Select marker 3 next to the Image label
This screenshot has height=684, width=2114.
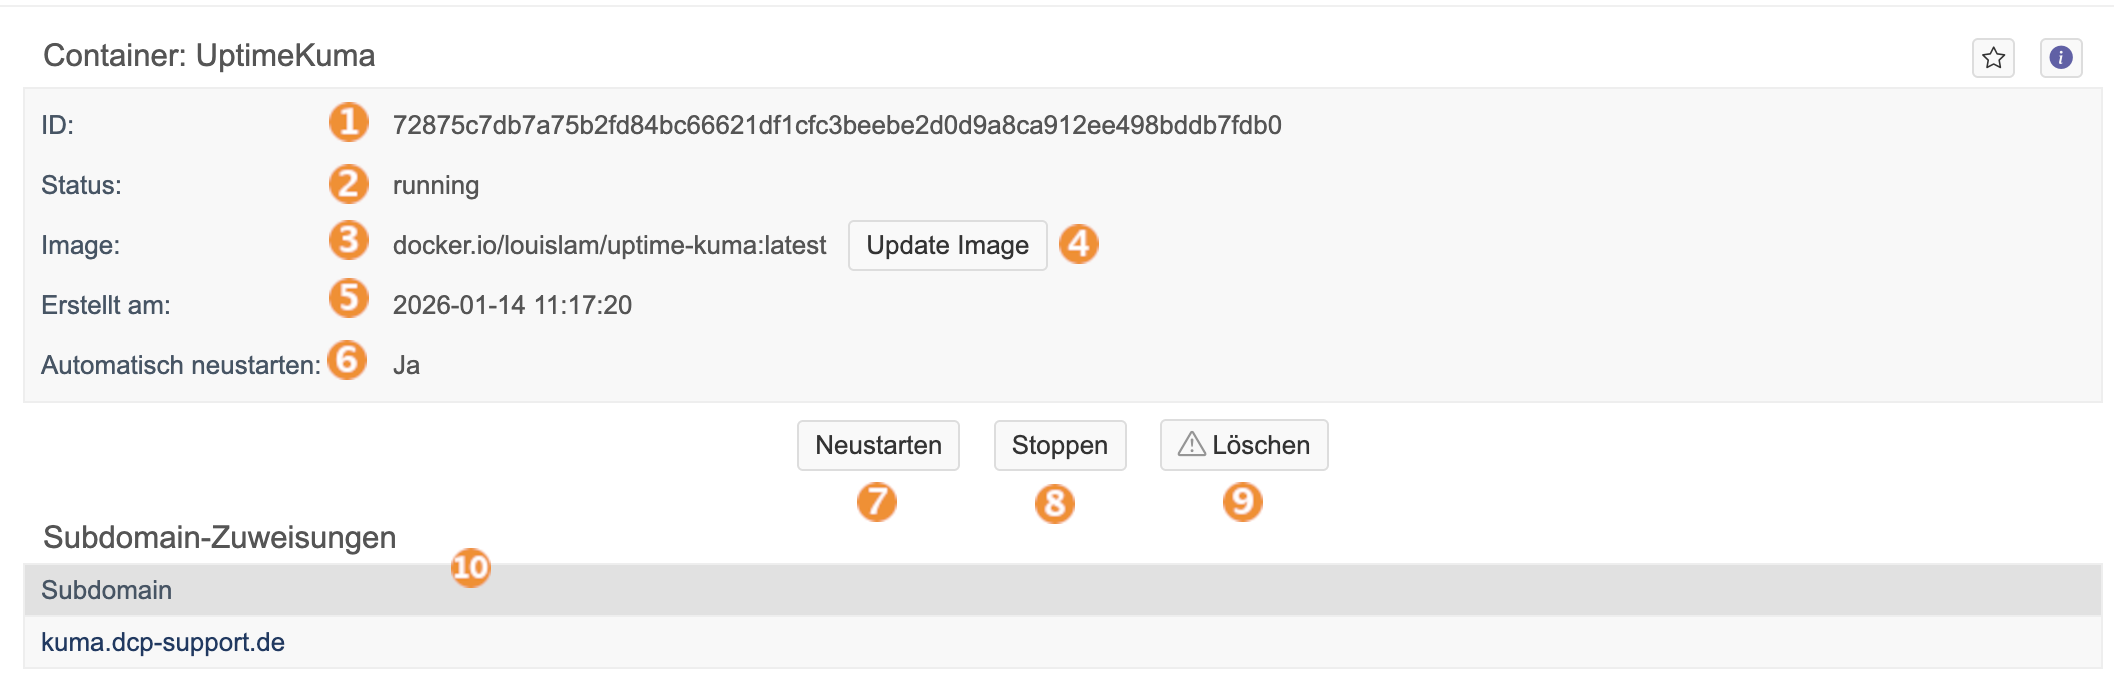point(348,240)
